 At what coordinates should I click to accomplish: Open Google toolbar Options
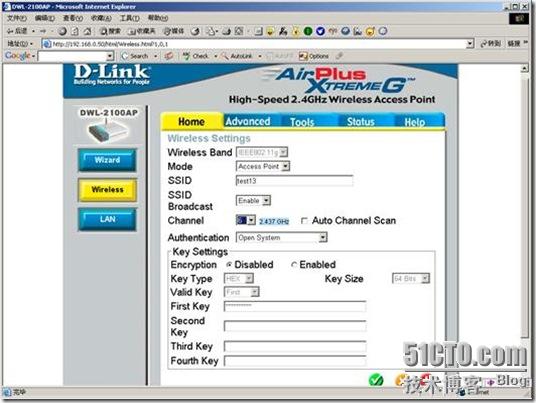(x=313, y=56)
